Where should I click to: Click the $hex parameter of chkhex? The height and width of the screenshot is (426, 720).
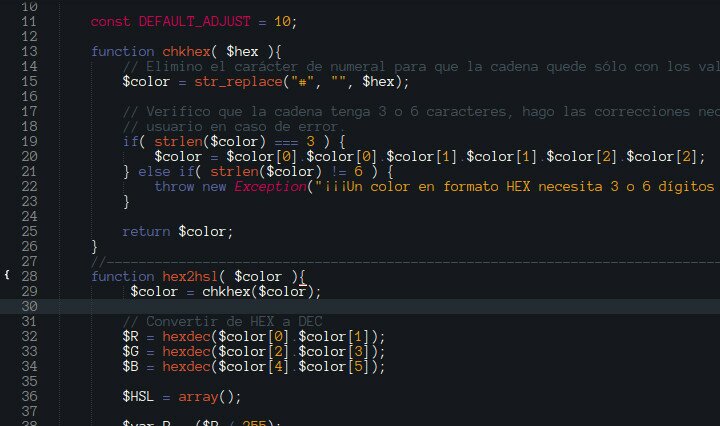pyautogui.click(x=242, y=51)
